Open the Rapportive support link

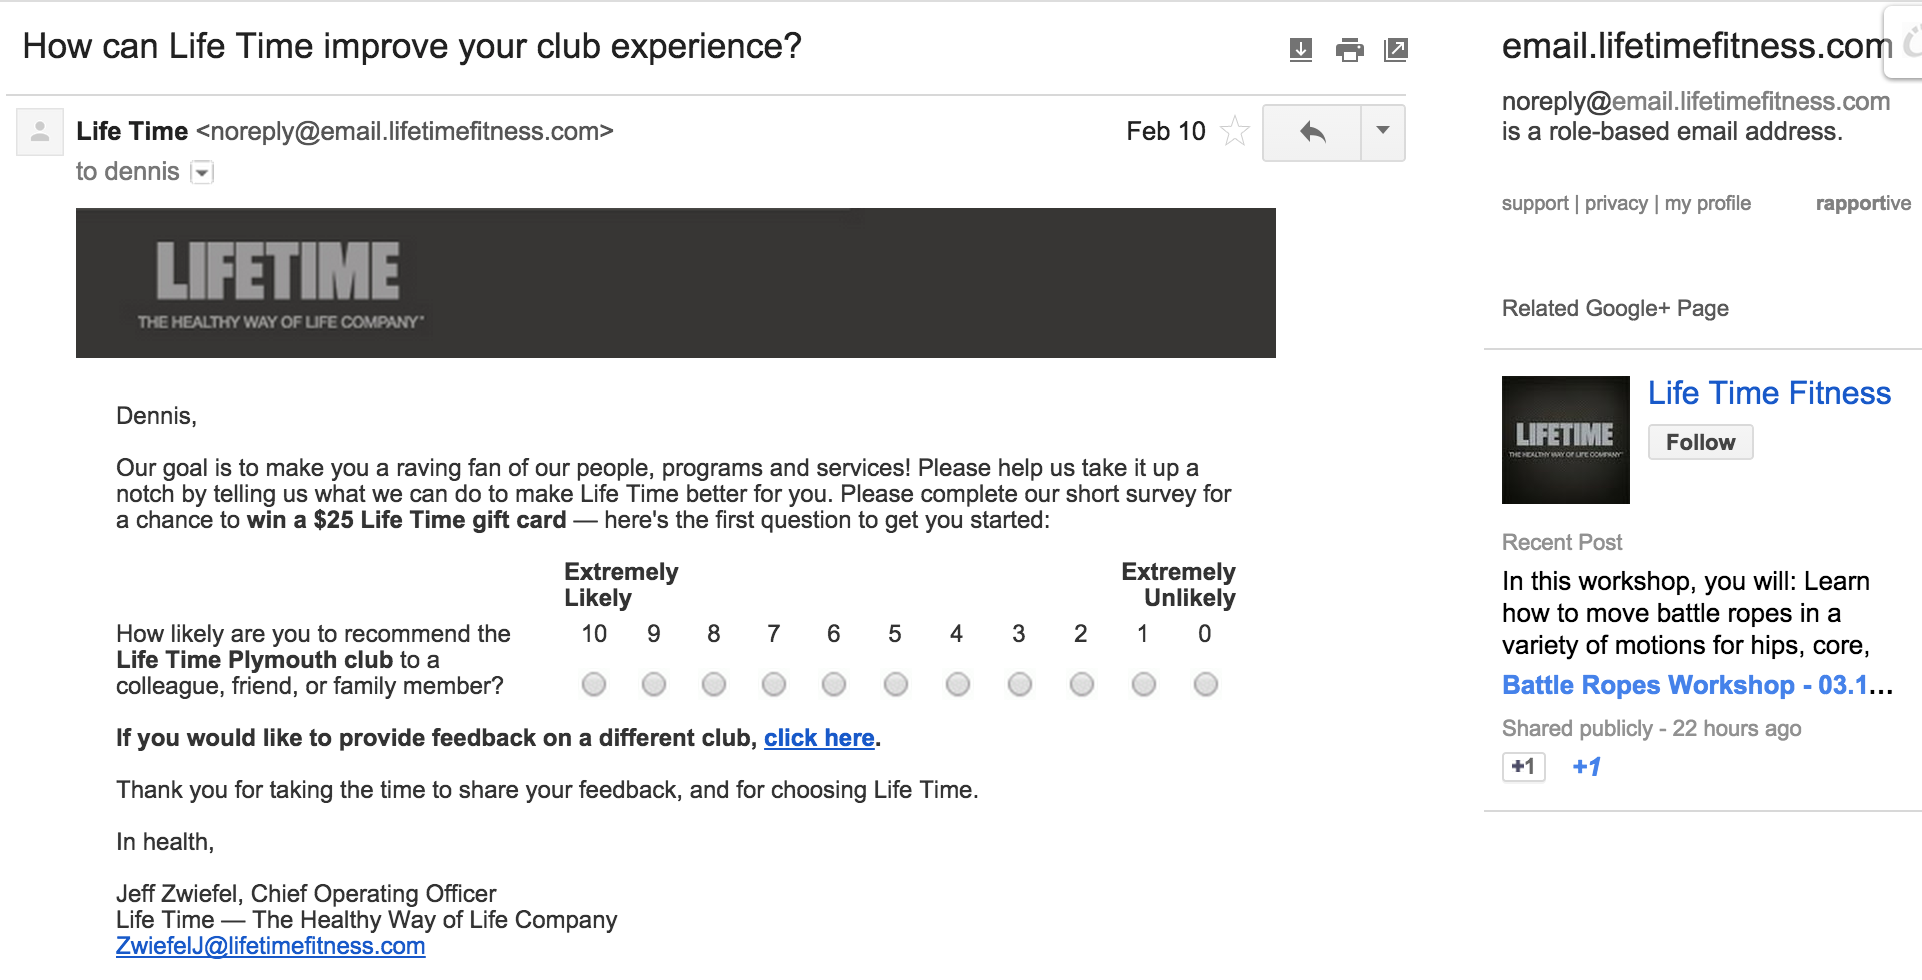click(x=1535, y=203)
